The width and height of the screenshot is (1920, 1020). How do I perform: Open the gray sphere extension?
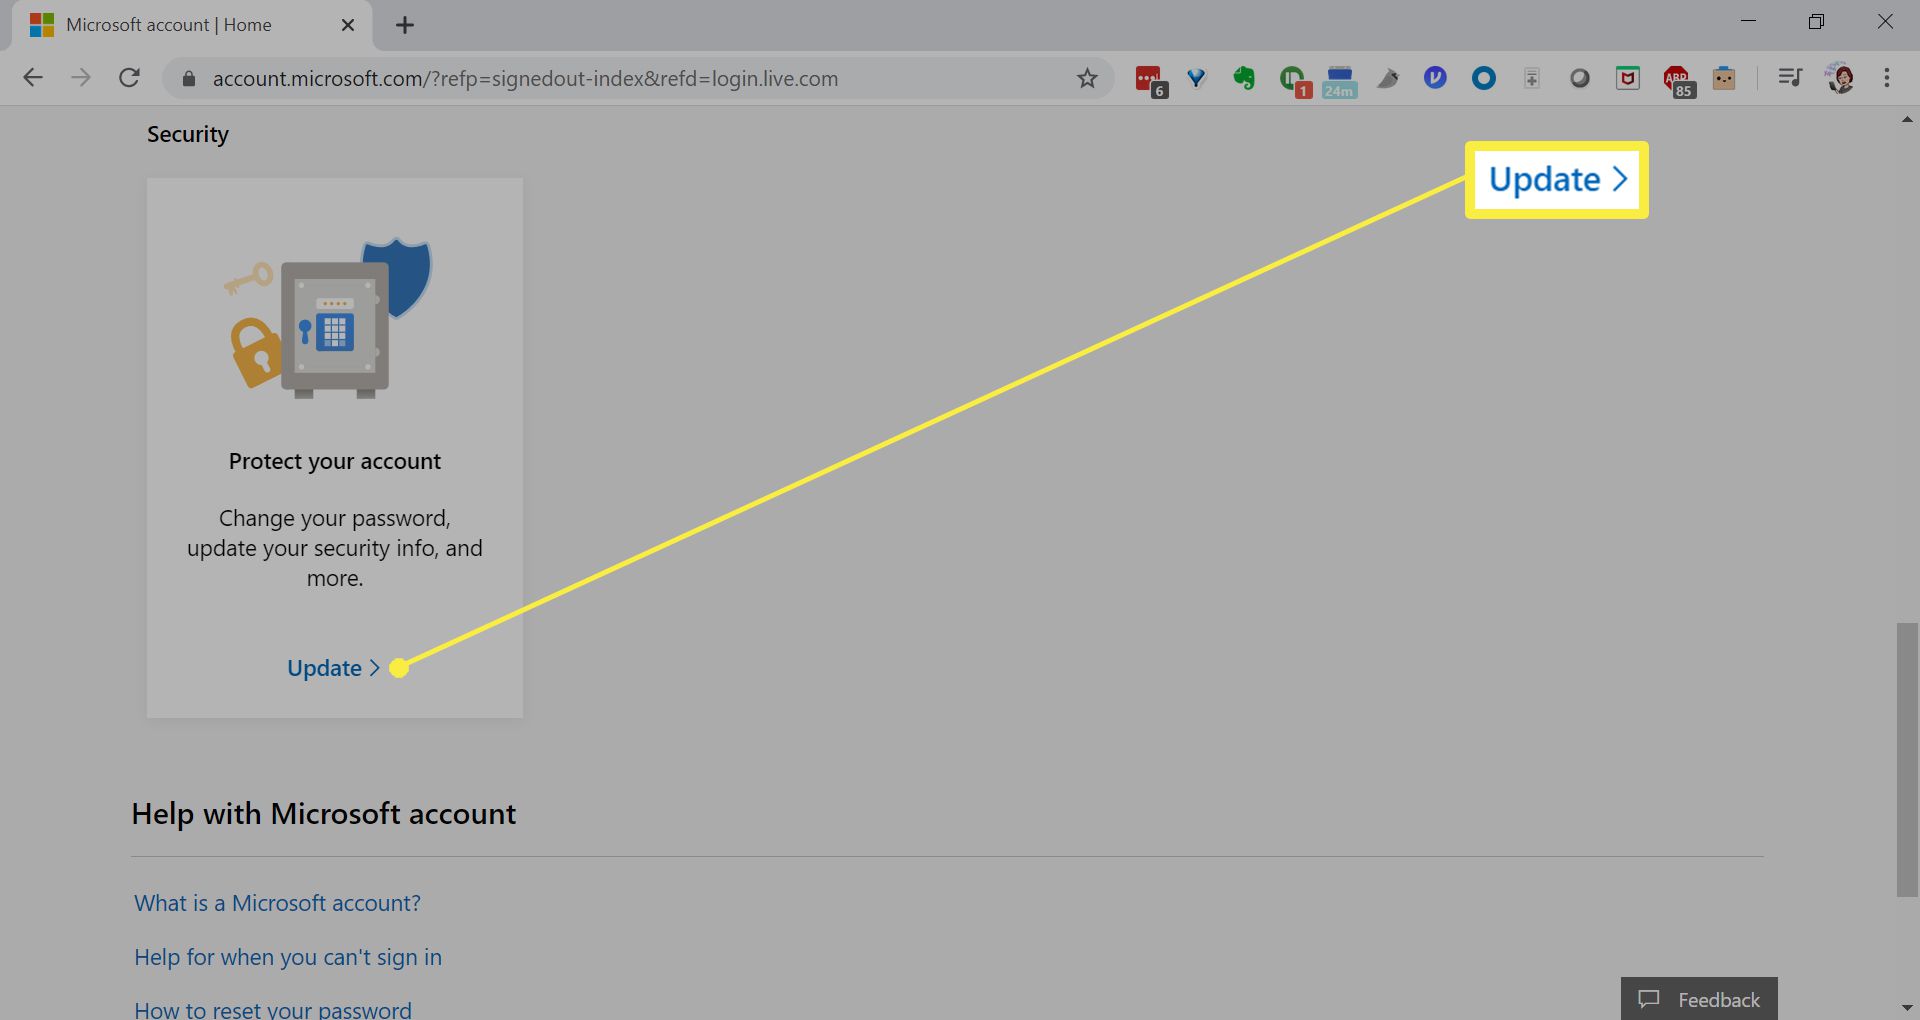1580,78
